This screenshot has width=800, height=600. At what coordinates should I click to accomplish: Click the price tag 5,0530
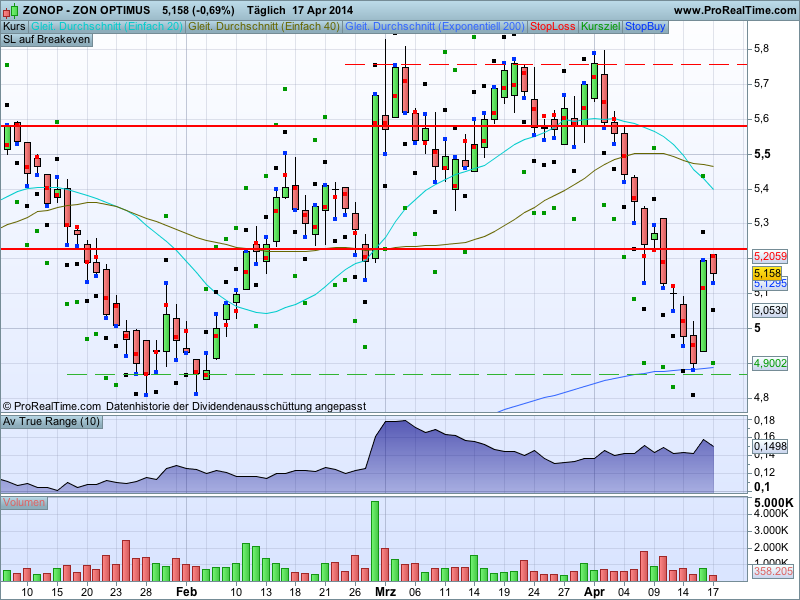pos(770,310)
